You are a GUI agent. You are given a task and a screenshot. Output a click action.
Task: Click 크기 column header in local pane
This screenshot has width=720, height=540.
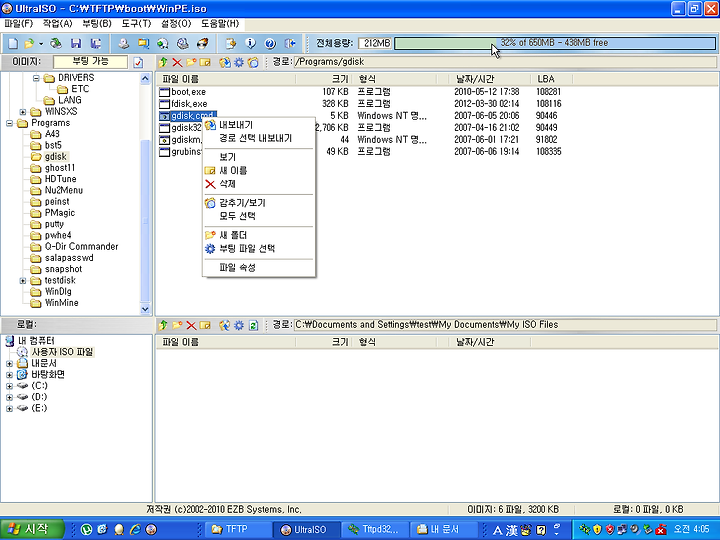323,342
